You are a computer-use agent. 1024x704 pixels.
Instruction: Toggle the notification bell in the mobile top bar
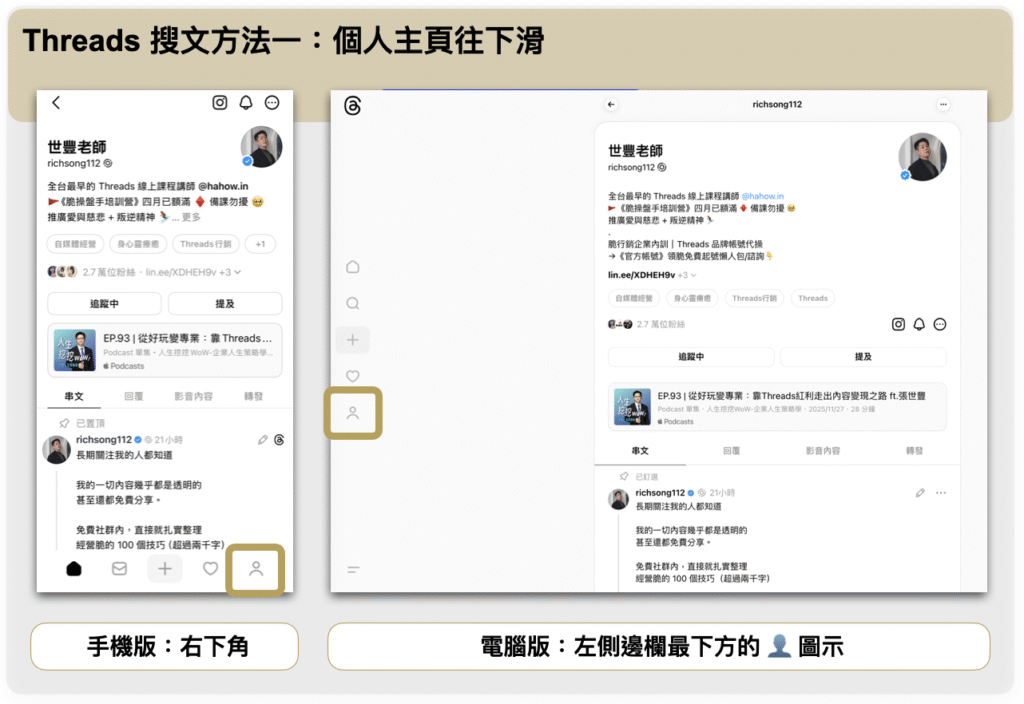pos(246,103)
